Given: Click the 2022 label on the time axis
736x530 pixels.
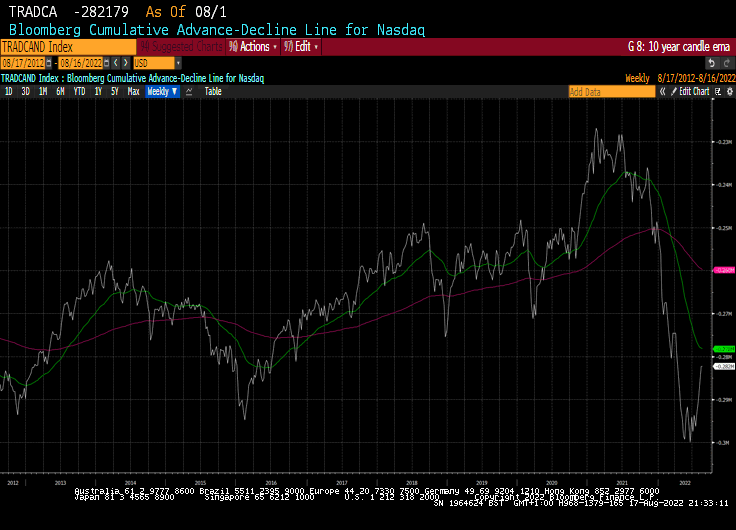Looking at the screenshot, I should (x=685, y=483).
